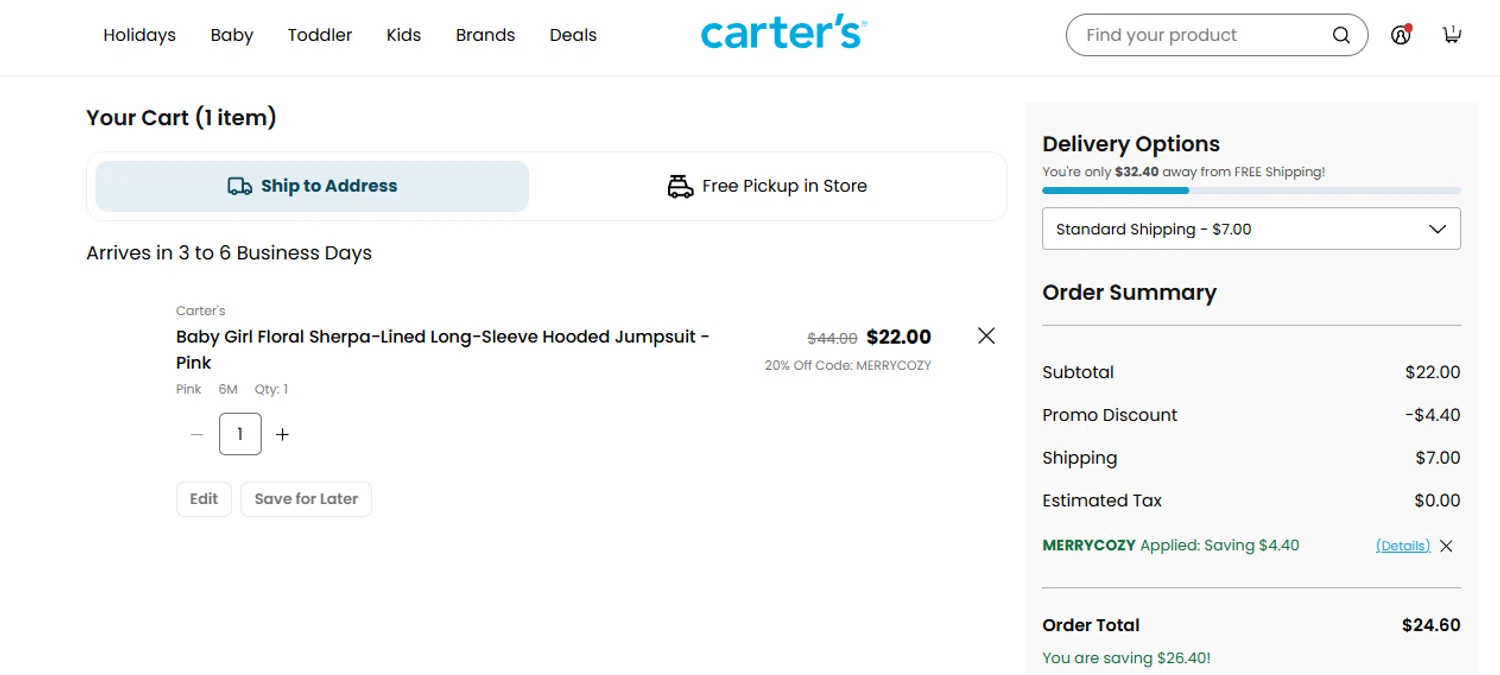Open the Holidays menu

click(139, 35)
